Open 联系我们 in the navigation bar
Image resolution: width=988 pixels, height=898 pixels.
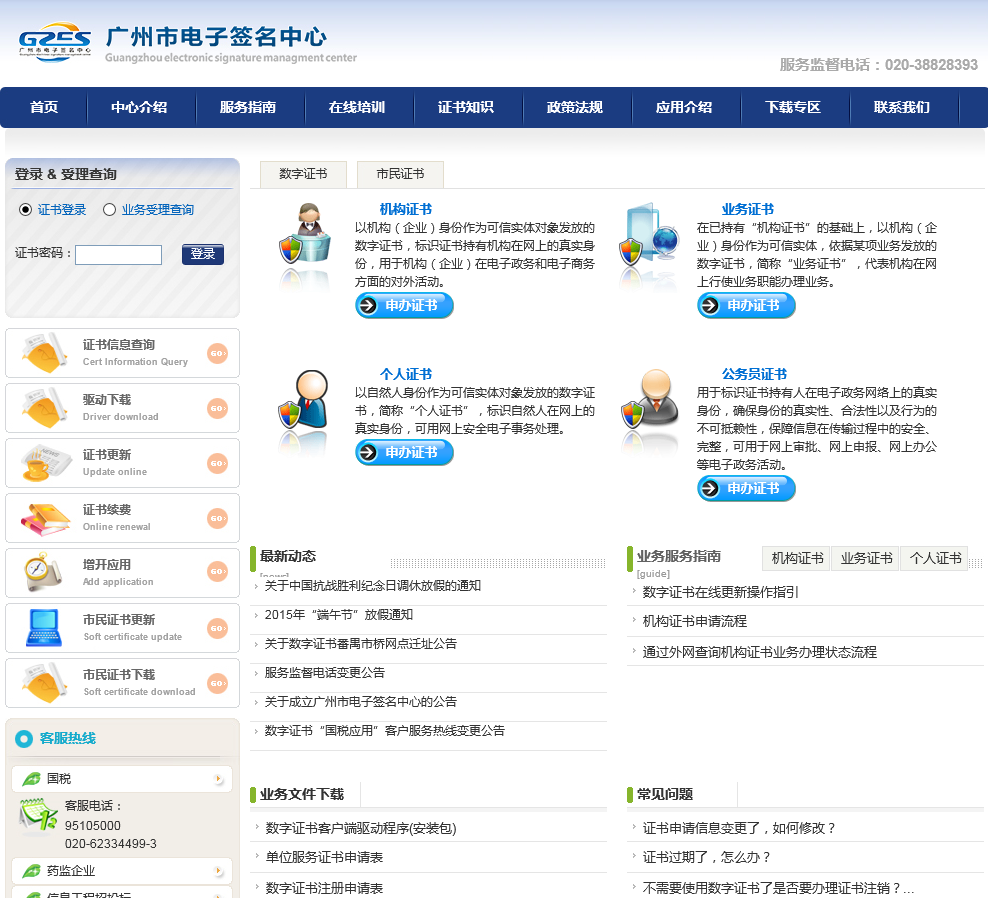click(902, 107)
